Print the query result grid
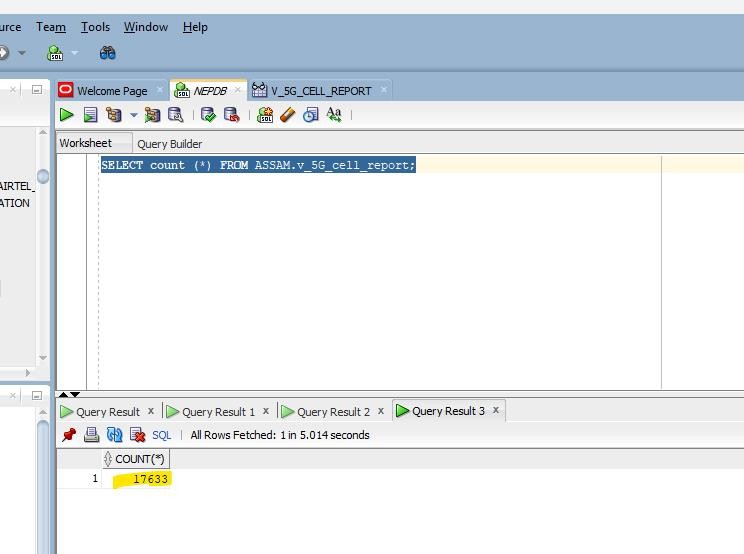 (x=91, y=435)
